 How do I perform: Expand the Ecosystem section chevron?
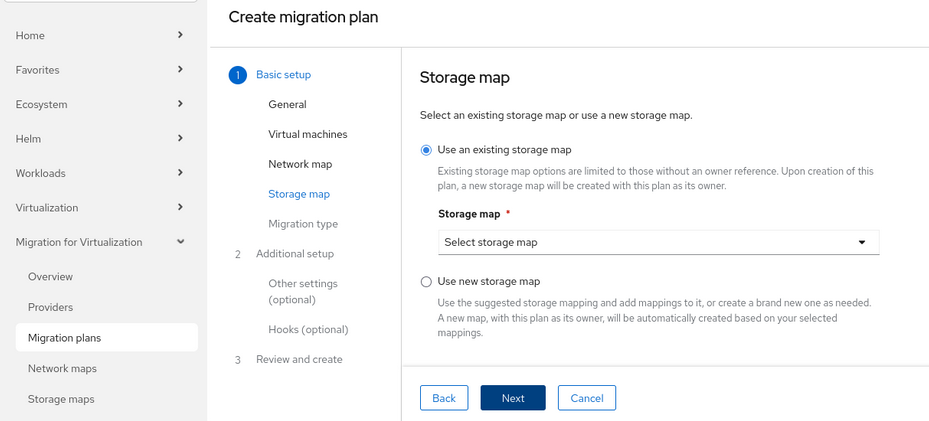tap(180, 104)
